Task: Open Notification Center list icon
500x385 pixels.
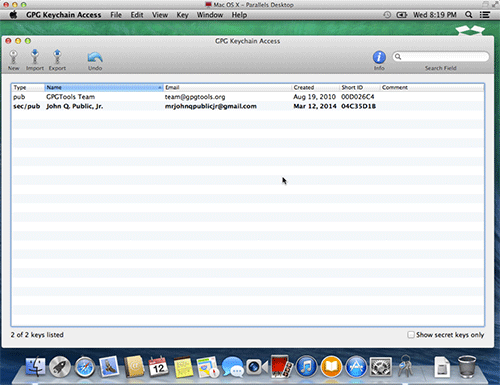Action: pos(485,15)
